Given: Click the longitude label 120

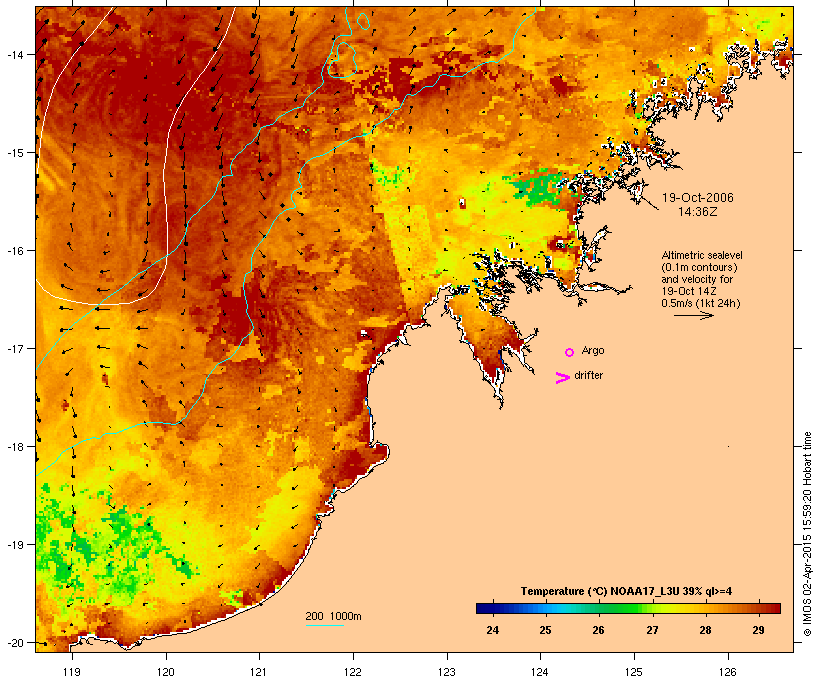Looking at the screenshot, I should point(166,672).
